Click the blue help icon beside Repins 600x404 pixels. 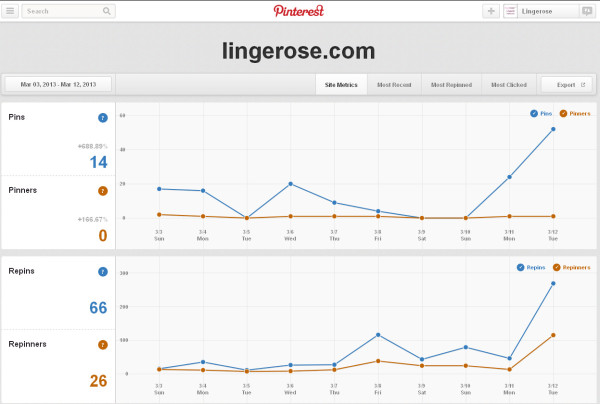(x=103, y=272)
